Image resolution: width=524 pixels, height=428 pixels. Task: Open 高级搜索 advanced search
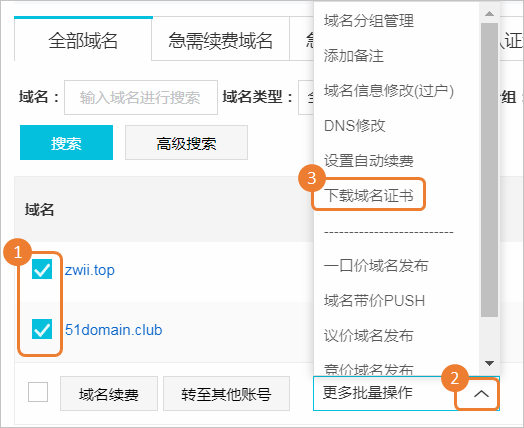(186, 143)
